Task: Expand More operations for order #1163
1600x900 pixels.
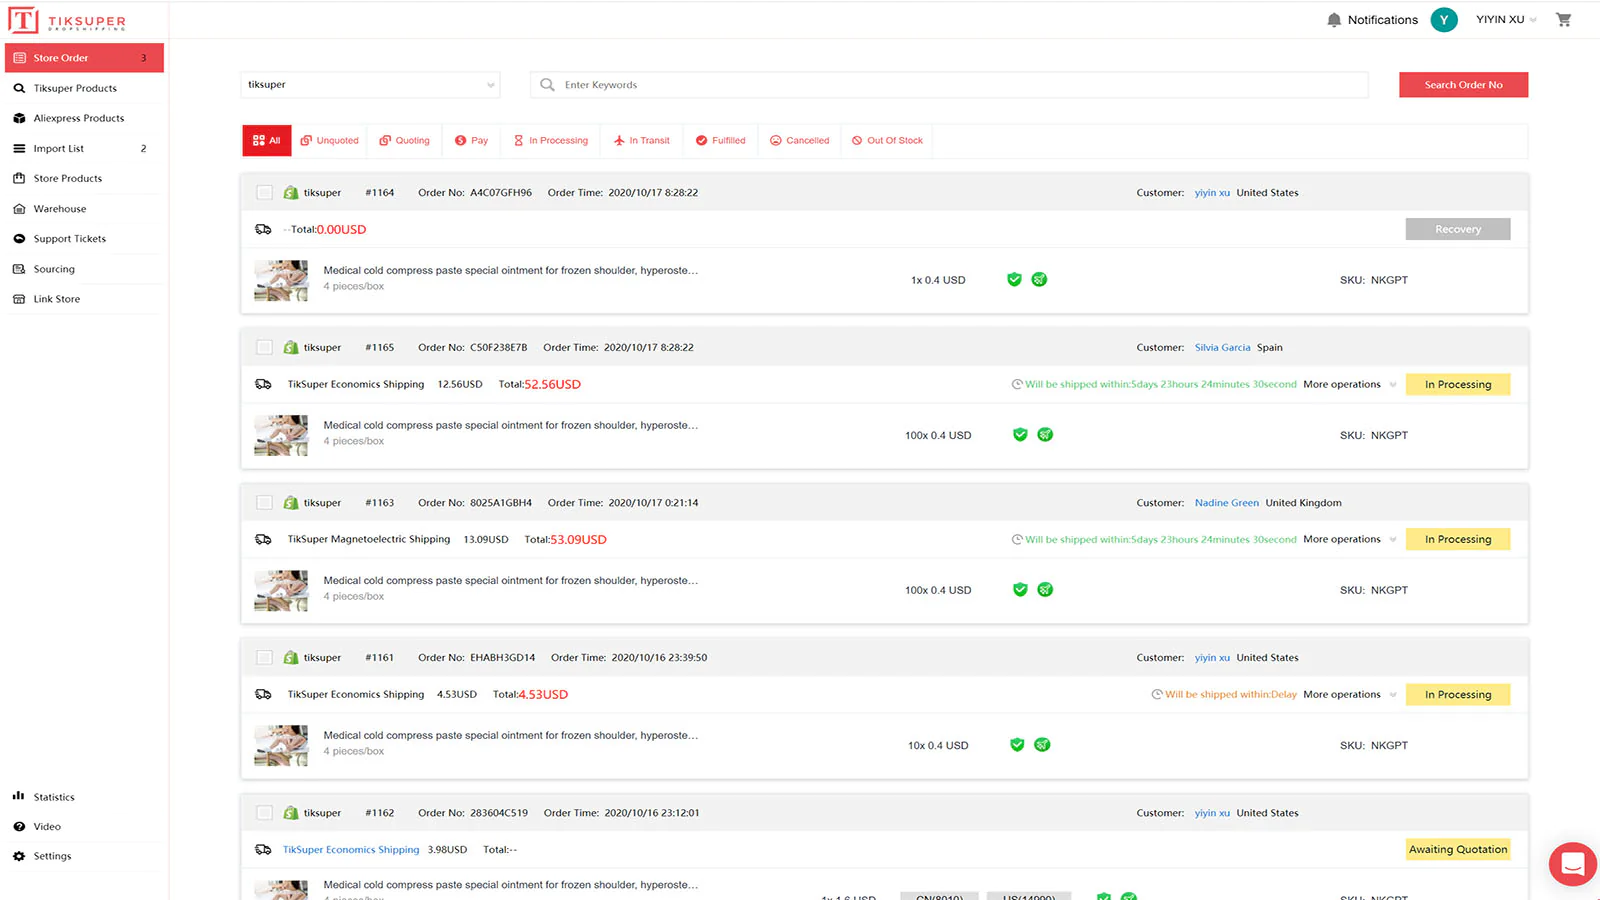Action: pos(1349,539)
